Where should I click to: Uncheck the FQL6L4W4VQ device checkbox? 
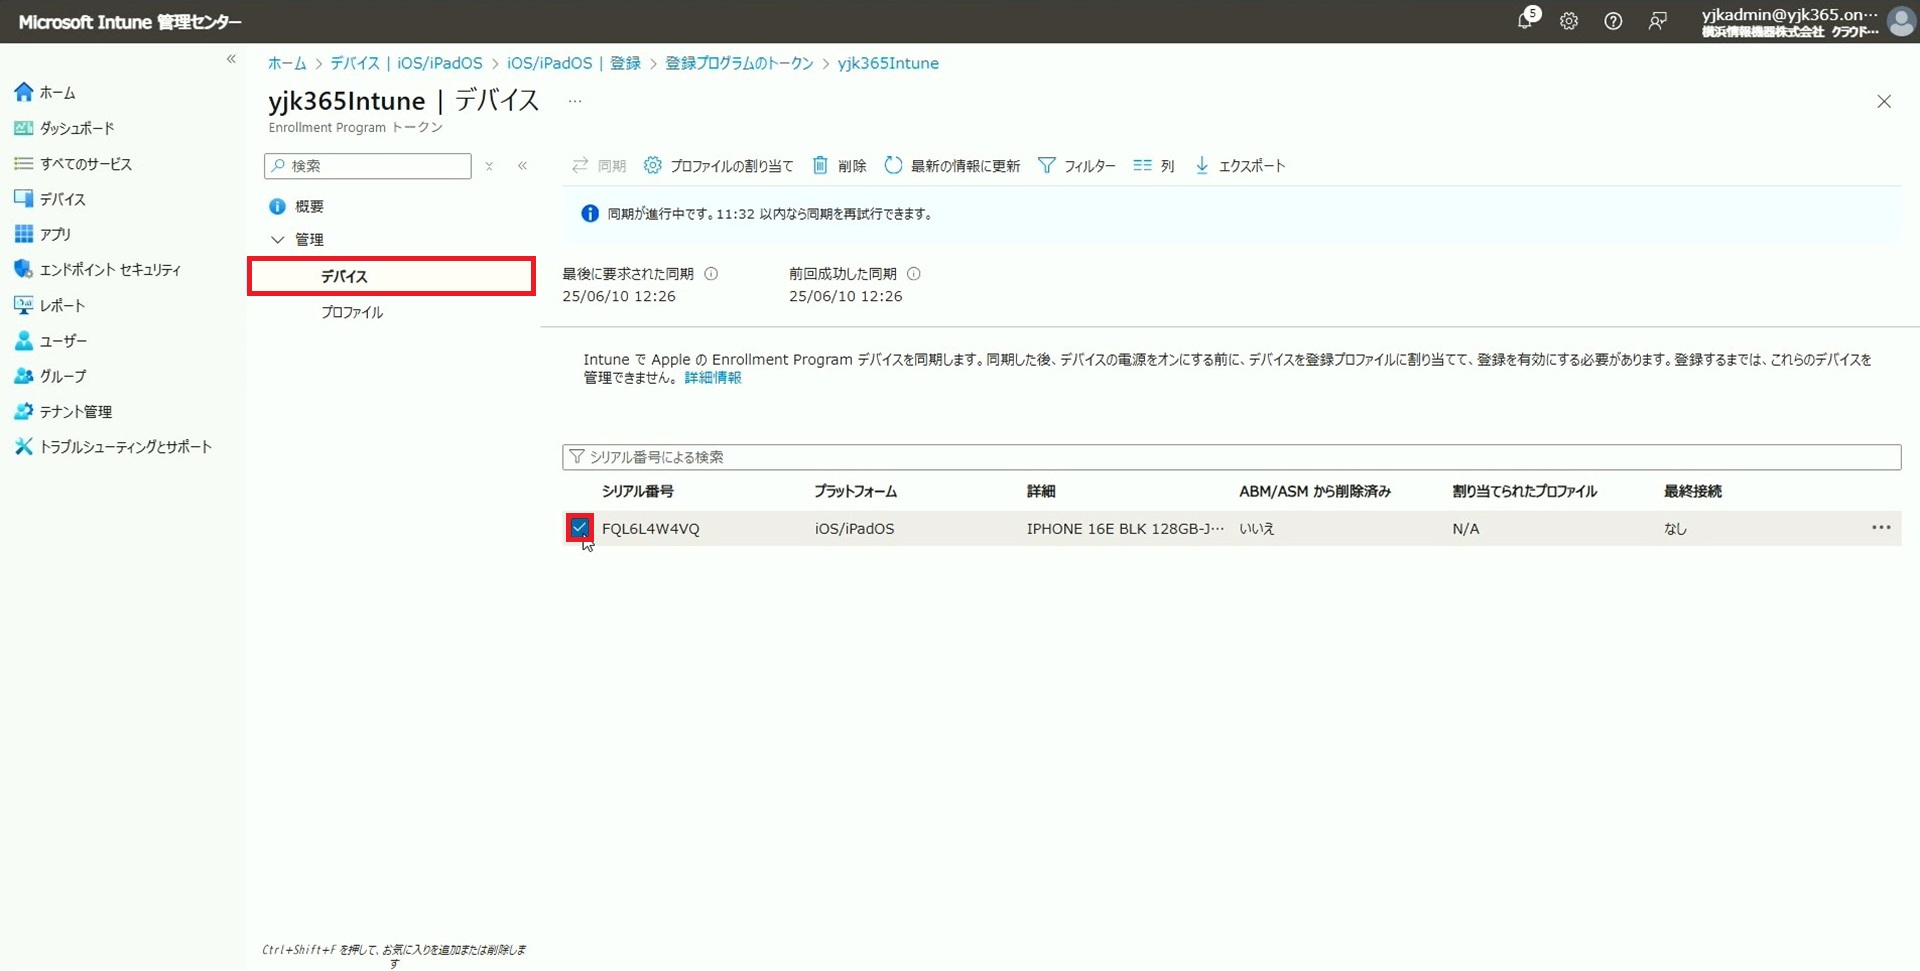[x=579, y=528]
